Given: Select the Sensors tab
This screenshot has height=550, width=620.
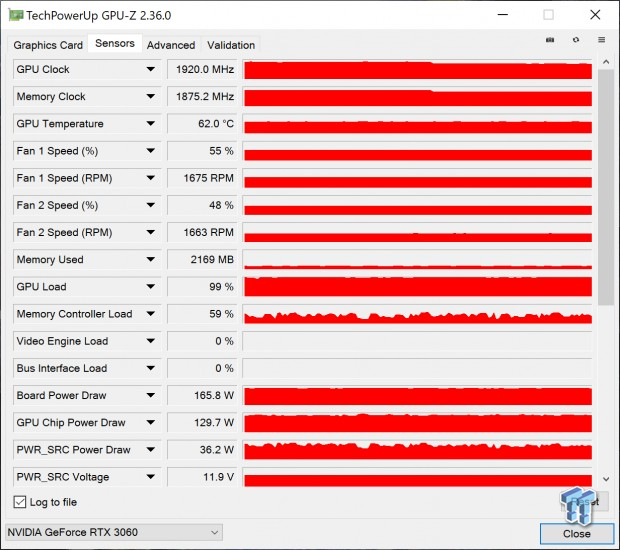Looking at the screenshot, I should click(115, 43).
